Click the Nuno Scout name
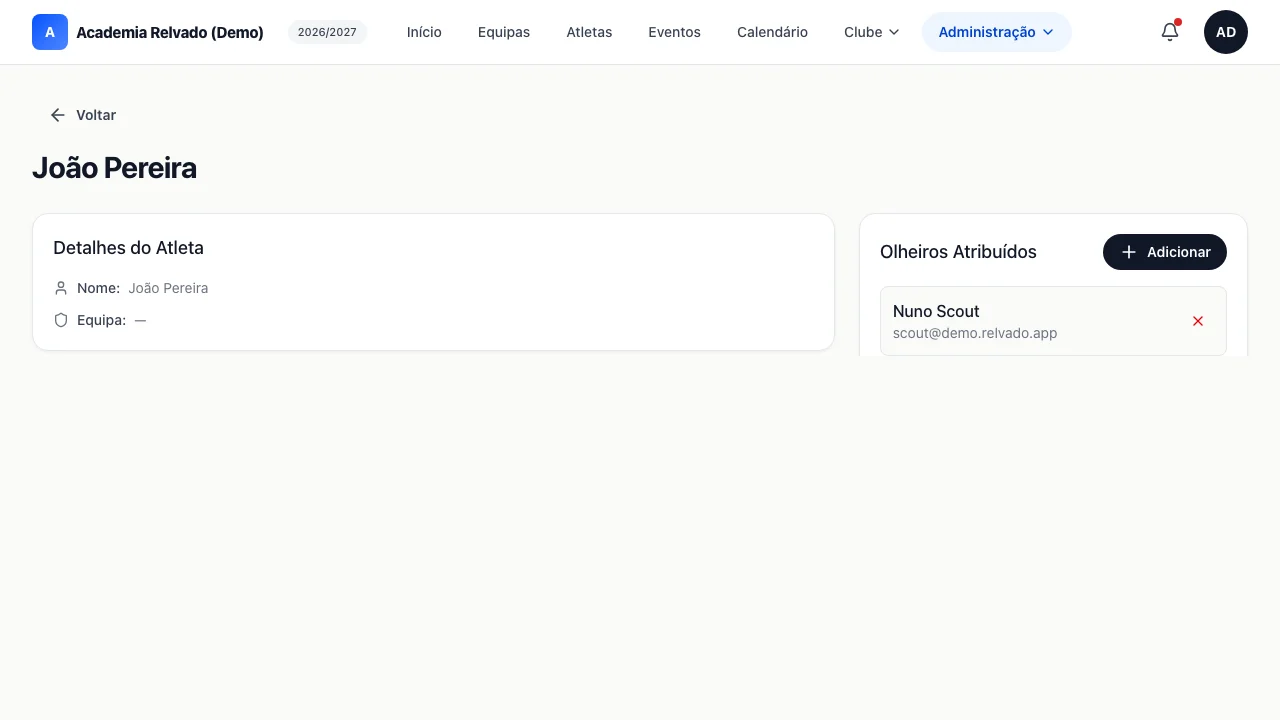 936,311
